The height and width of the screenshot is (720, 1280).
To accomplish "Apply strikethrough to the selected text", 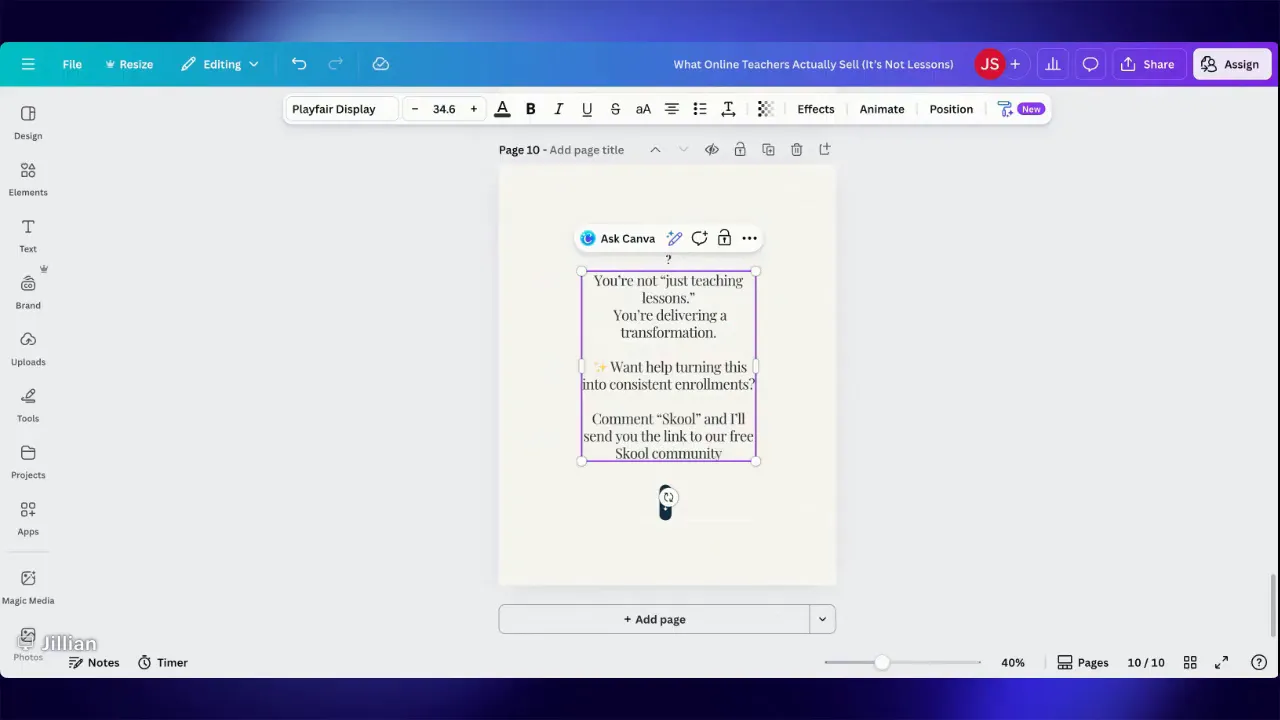I will 615,109.
